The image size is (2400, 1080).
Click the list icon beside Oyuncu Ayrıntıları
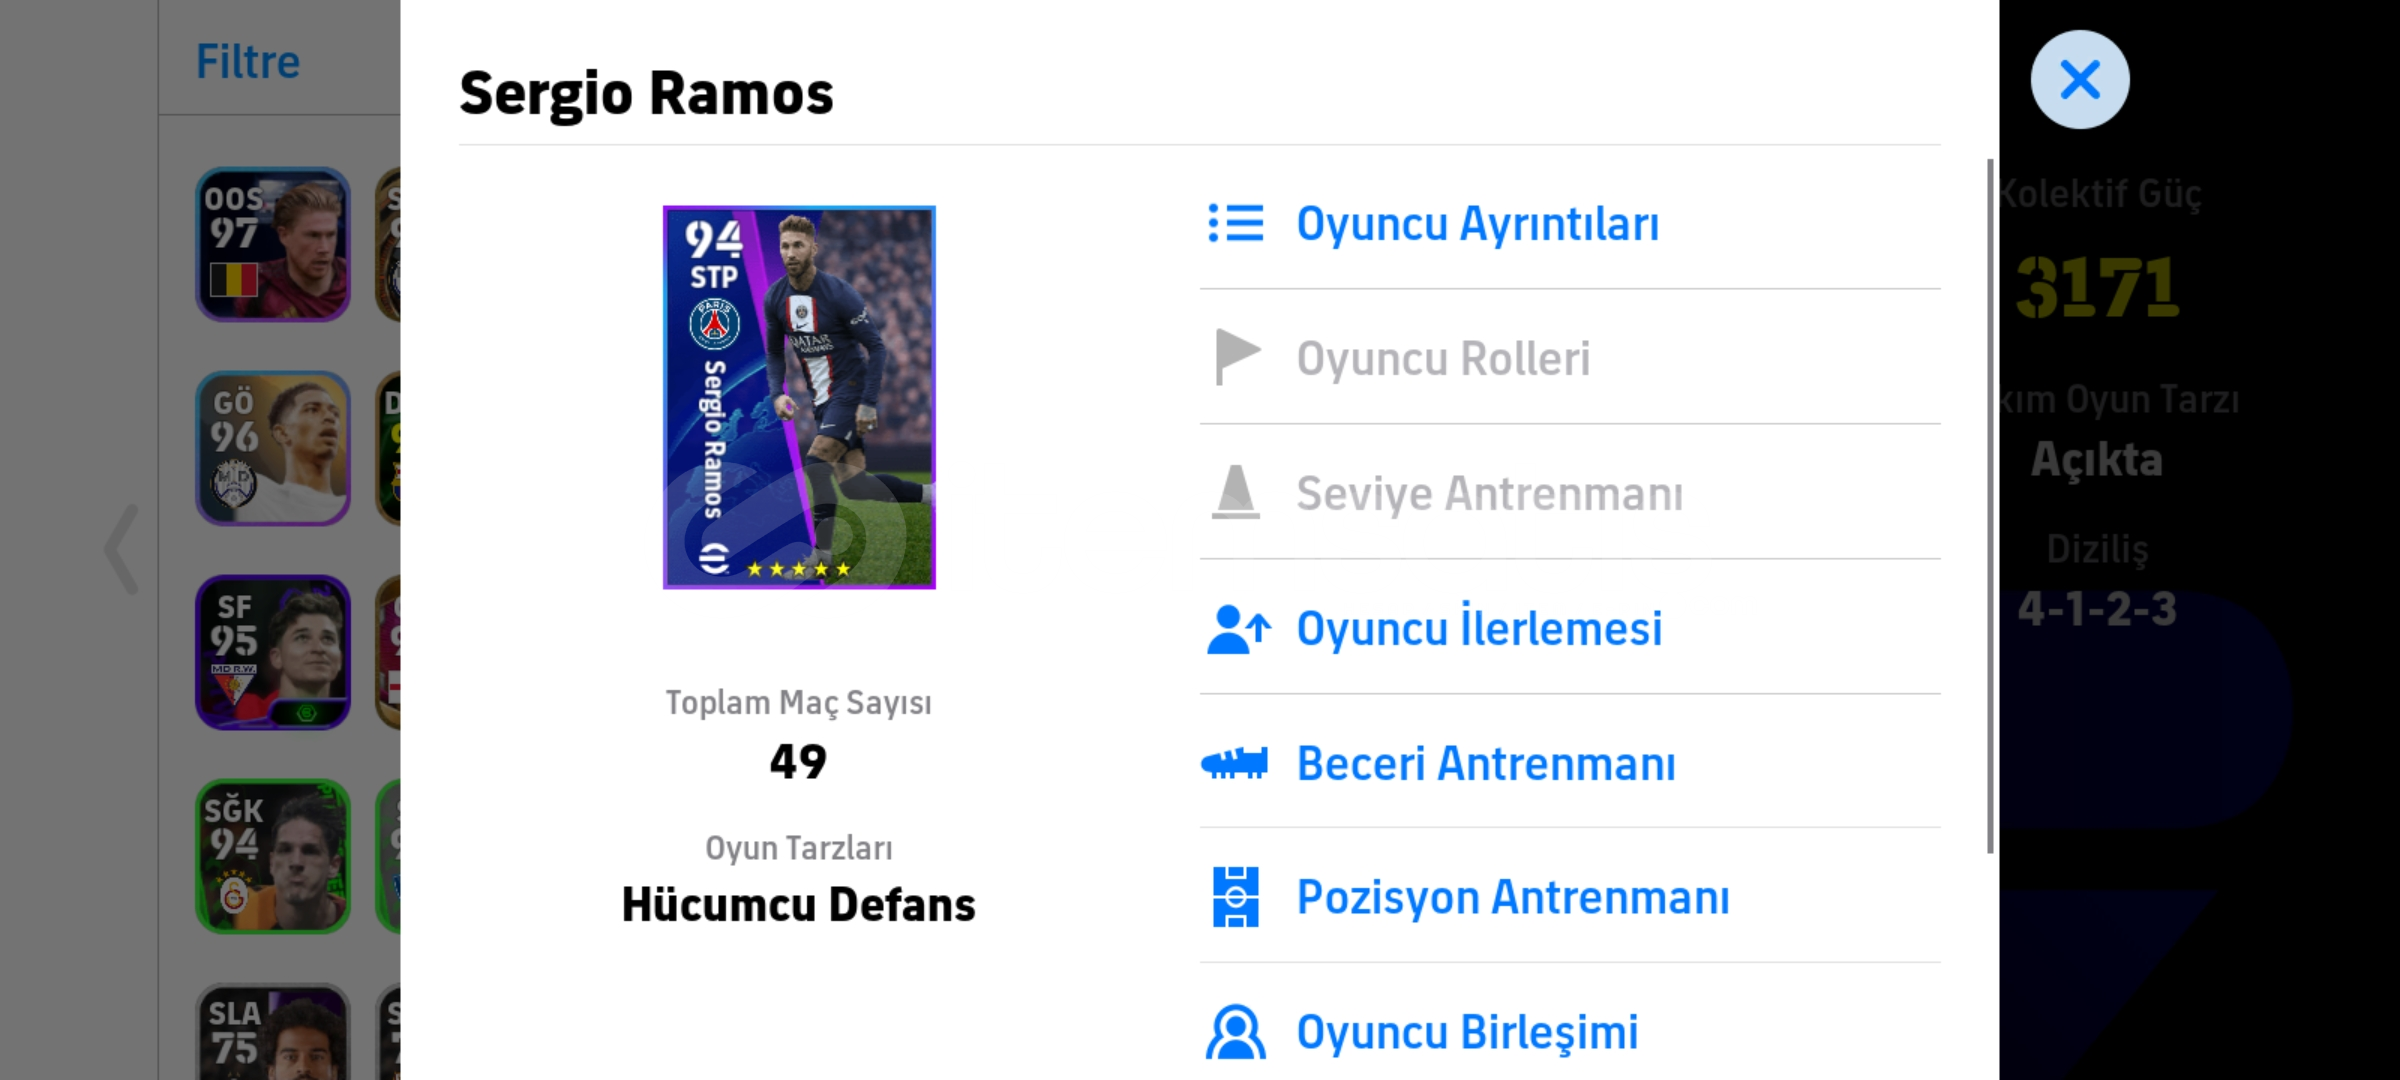click(x=1236, y=223)
